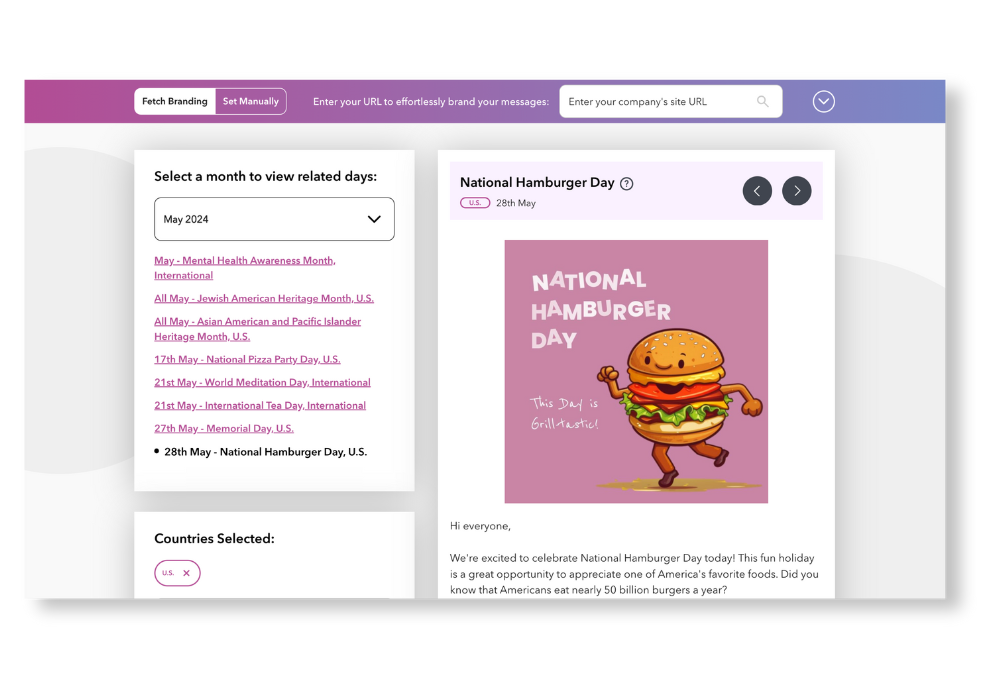Image resolution: width=1000 pixels, height=700 pixels.
Task: Remove the U.S. country chip with the x
Action: 186,573
